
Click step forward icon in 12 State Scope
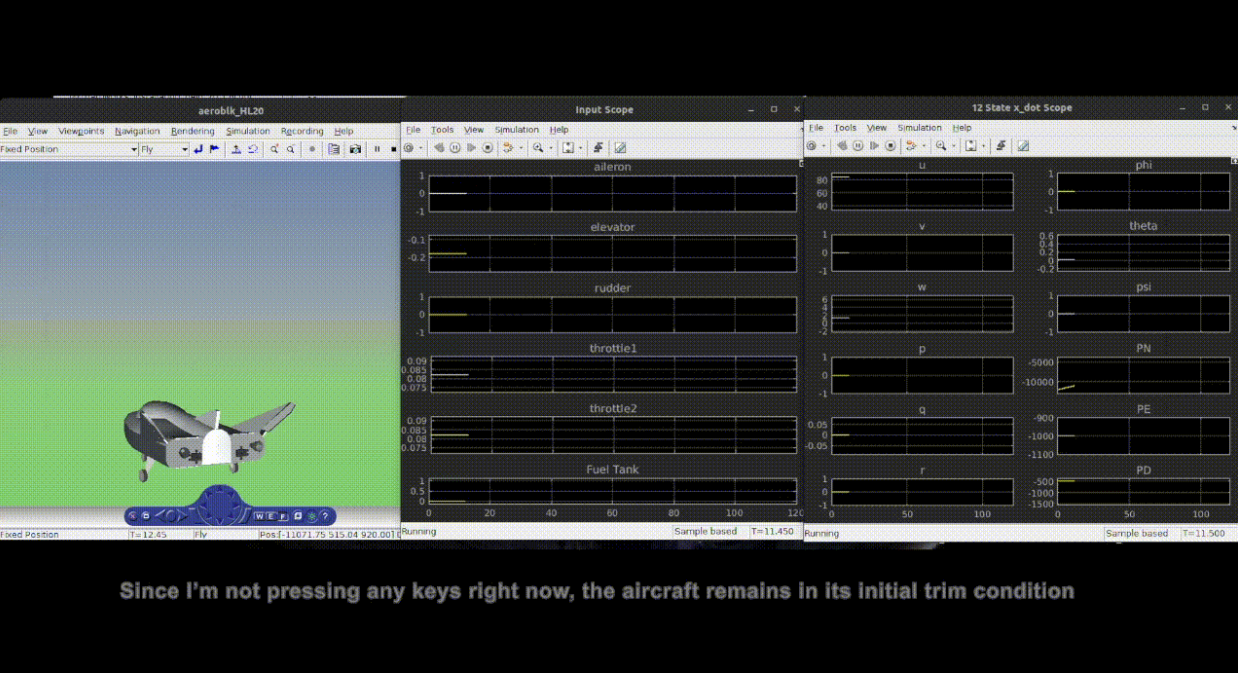click(x=874, y=146)
